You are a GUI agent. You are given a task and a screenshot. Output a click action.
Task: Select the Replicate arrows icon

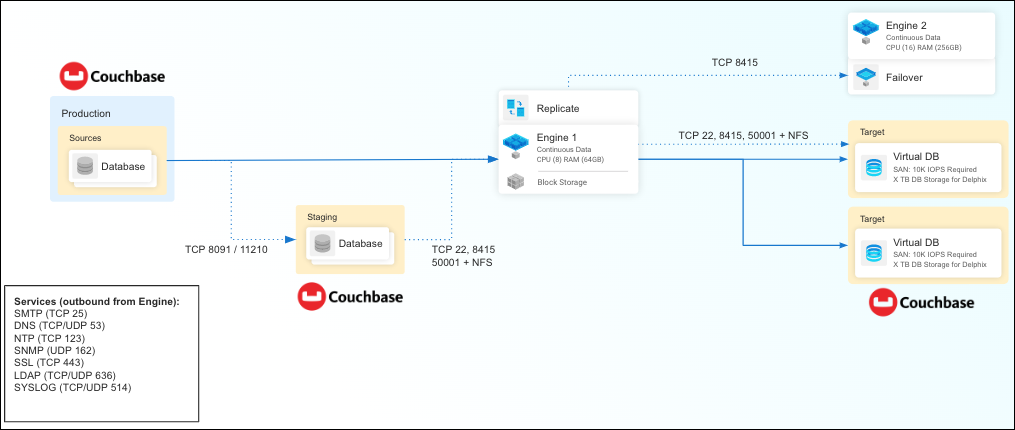(515, 108)
